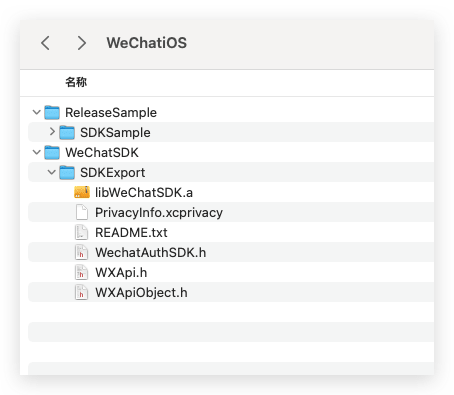Select the SDKExport name text
The height and width of the screenshot is (395, 454).
(113, 173)
